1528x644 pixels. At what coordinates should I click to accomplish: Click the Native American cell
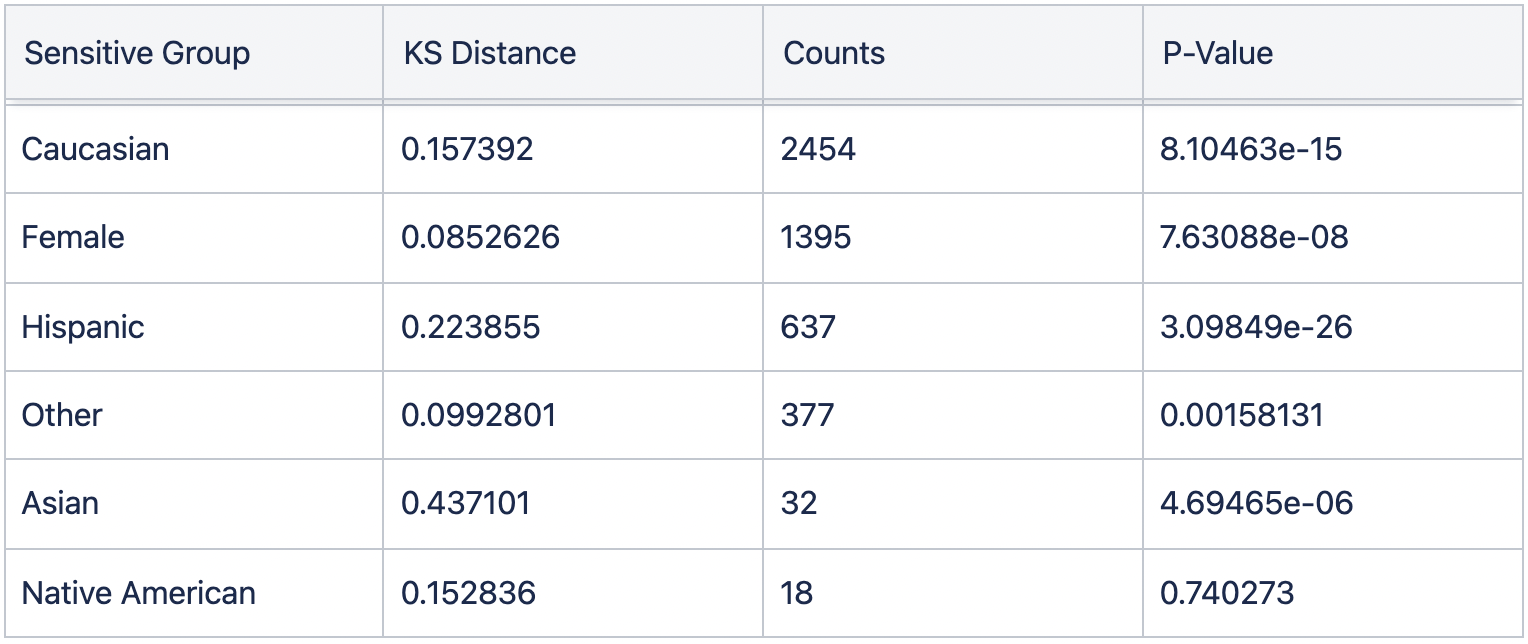point(138,593)
